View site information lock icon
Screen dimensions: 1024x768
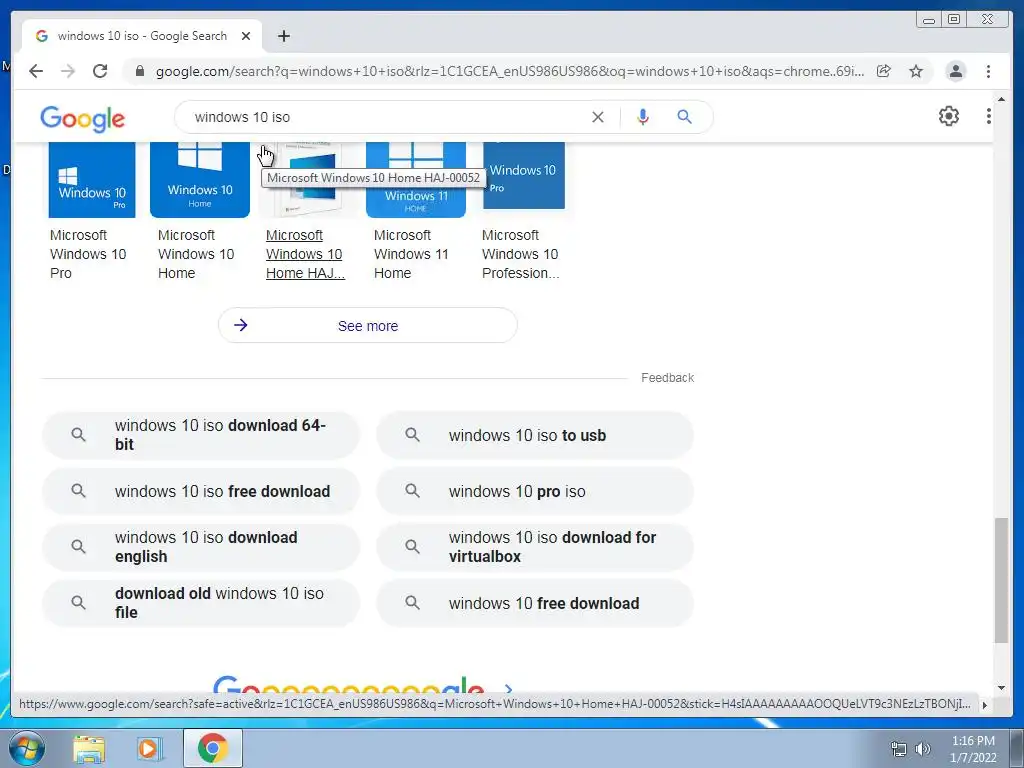140,71
